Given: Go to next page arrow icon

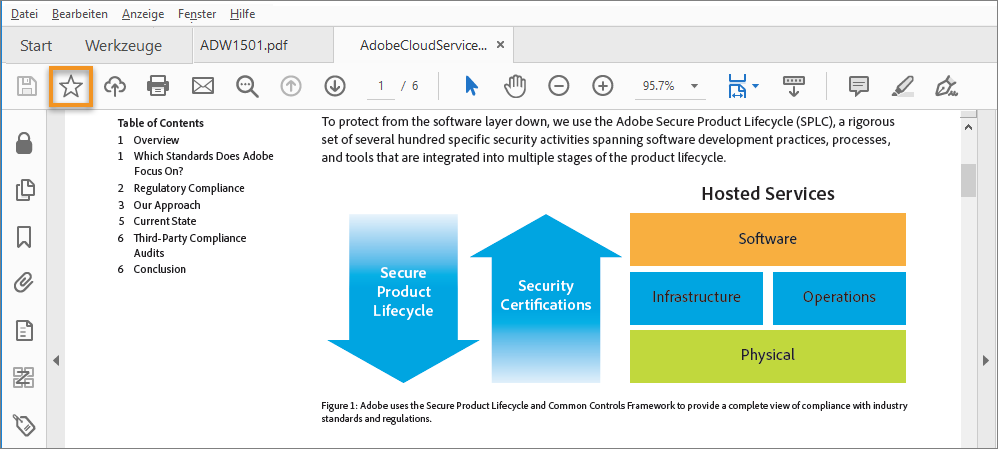Looking at the screenshot, I should point(334,86).
